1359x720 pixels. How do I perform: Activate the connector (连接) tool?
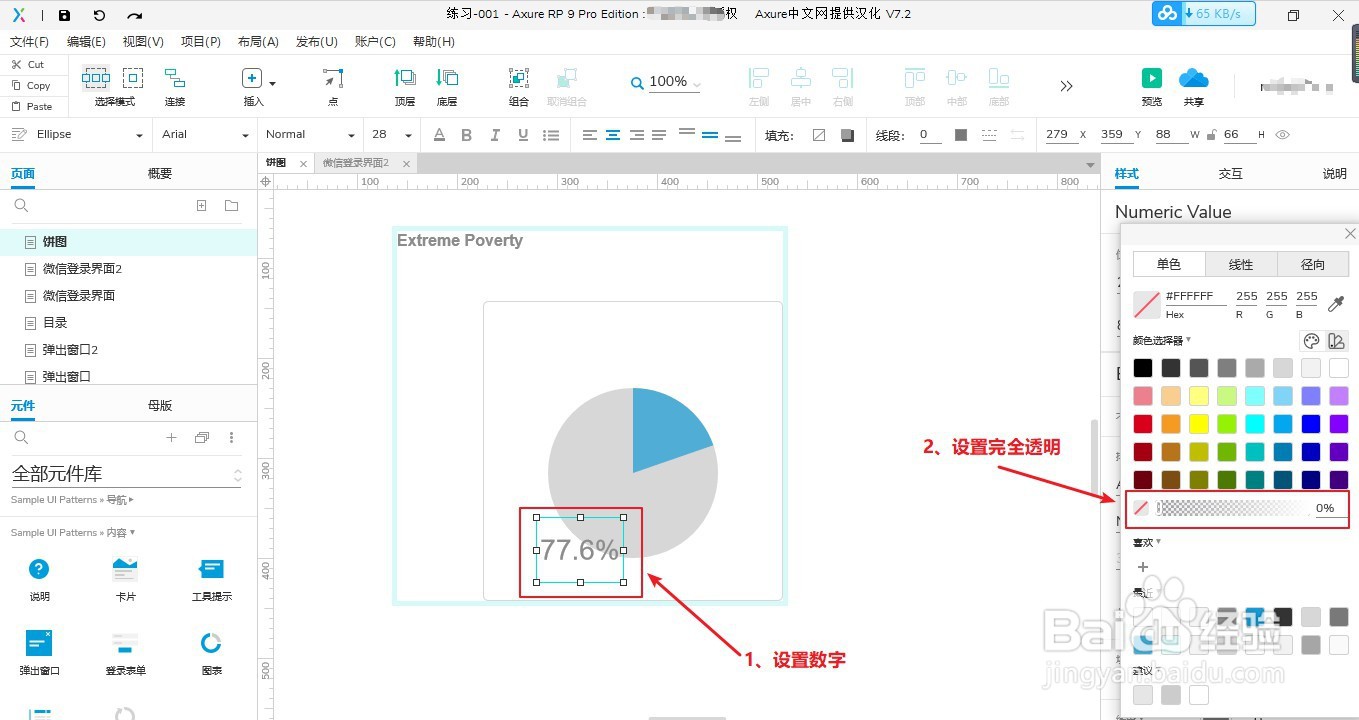pyautogui.click(x=175, y=78)
